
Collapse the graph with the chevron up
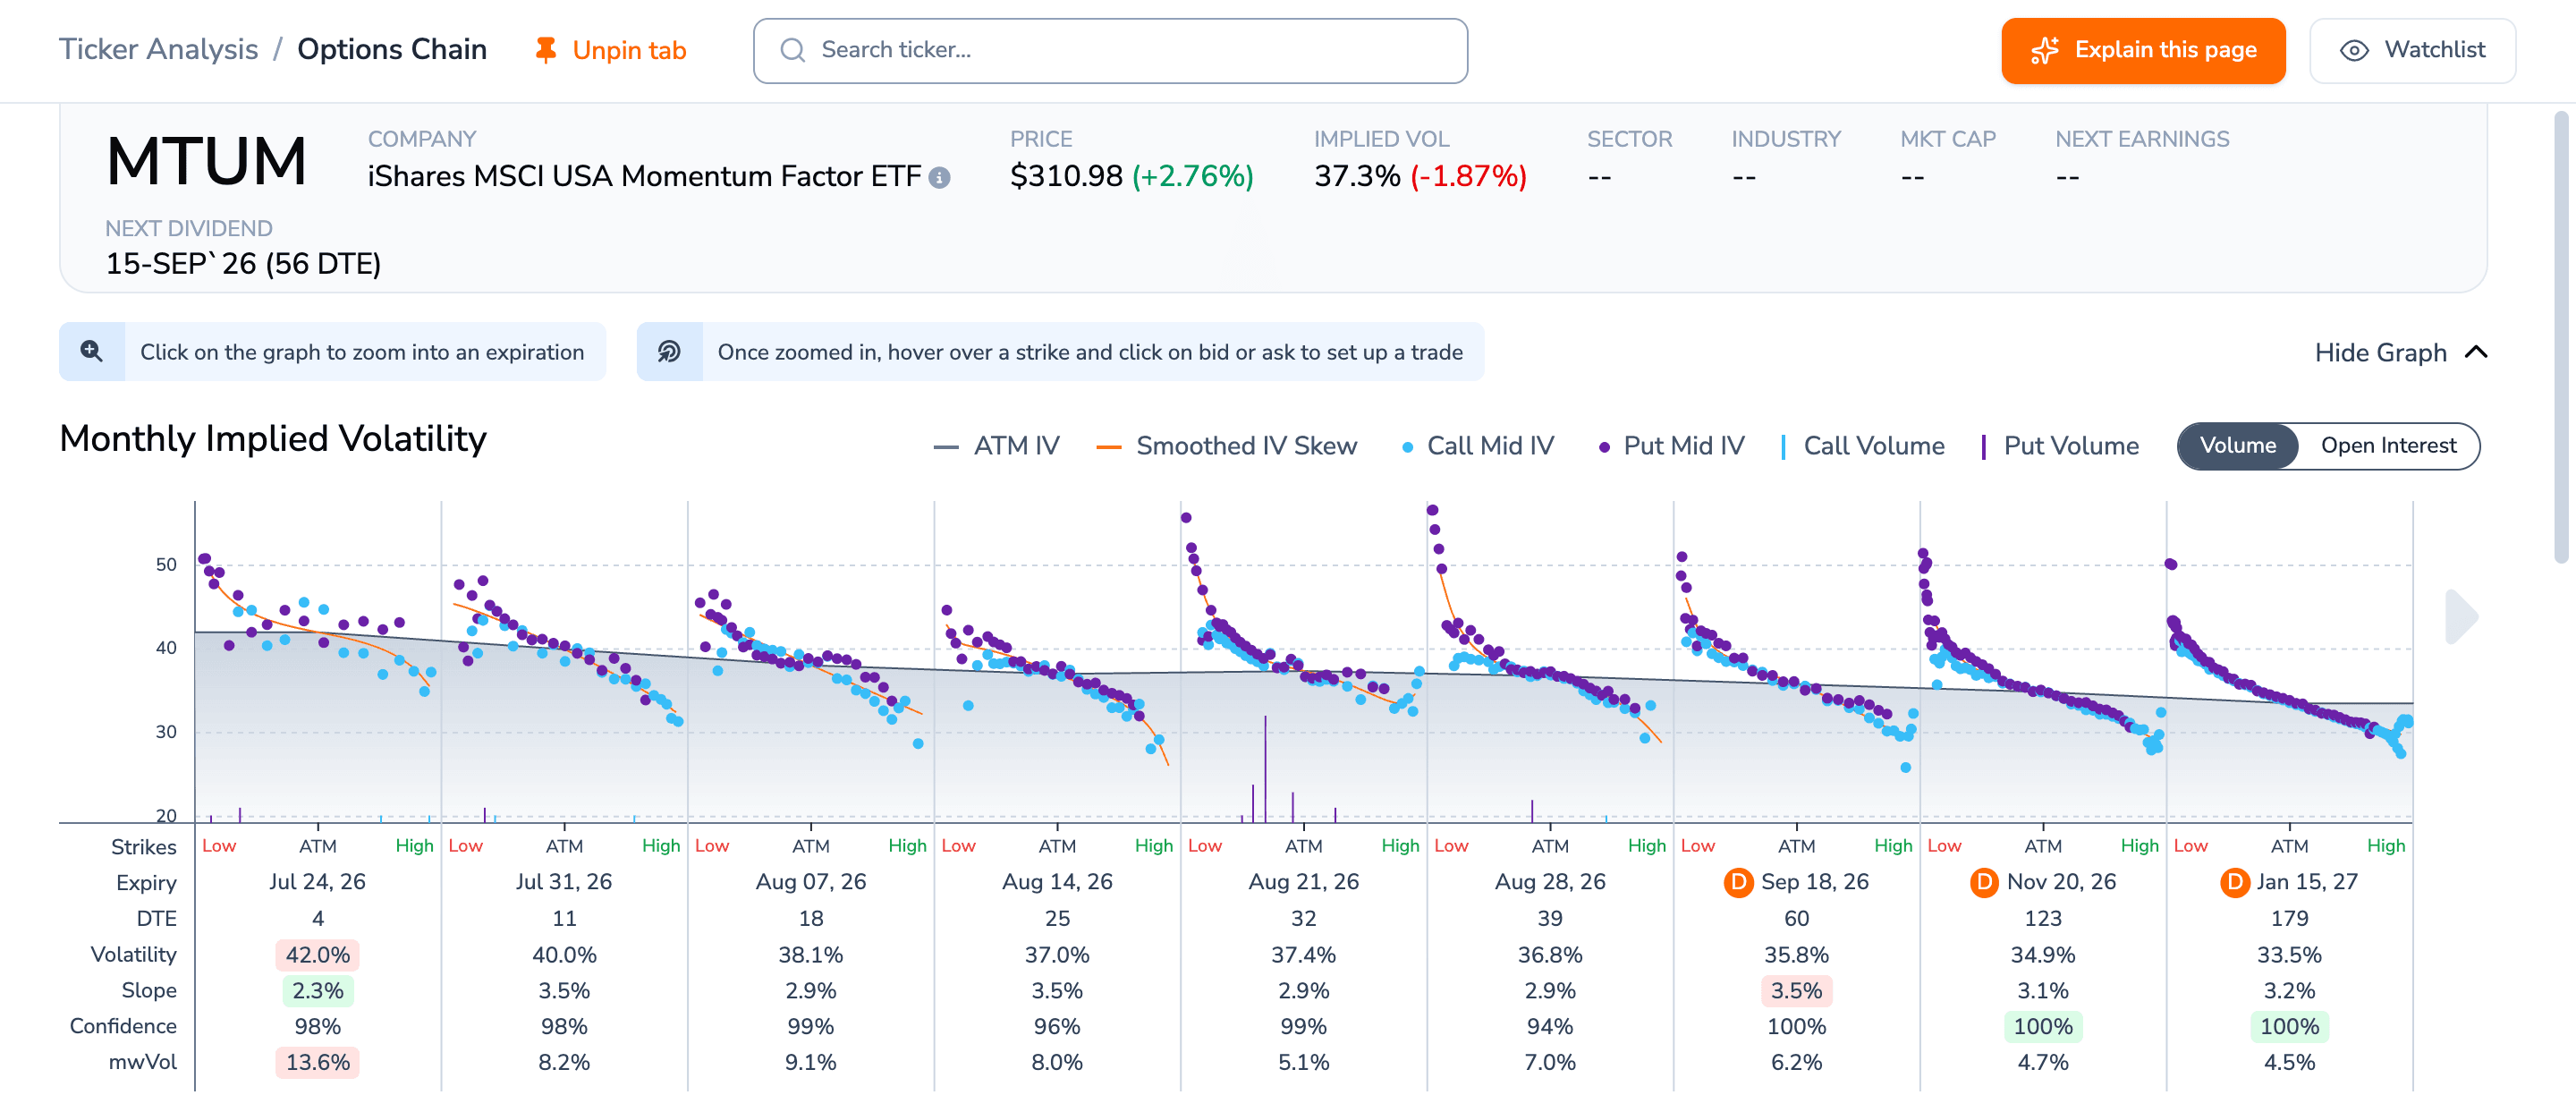click(2476, 352)
